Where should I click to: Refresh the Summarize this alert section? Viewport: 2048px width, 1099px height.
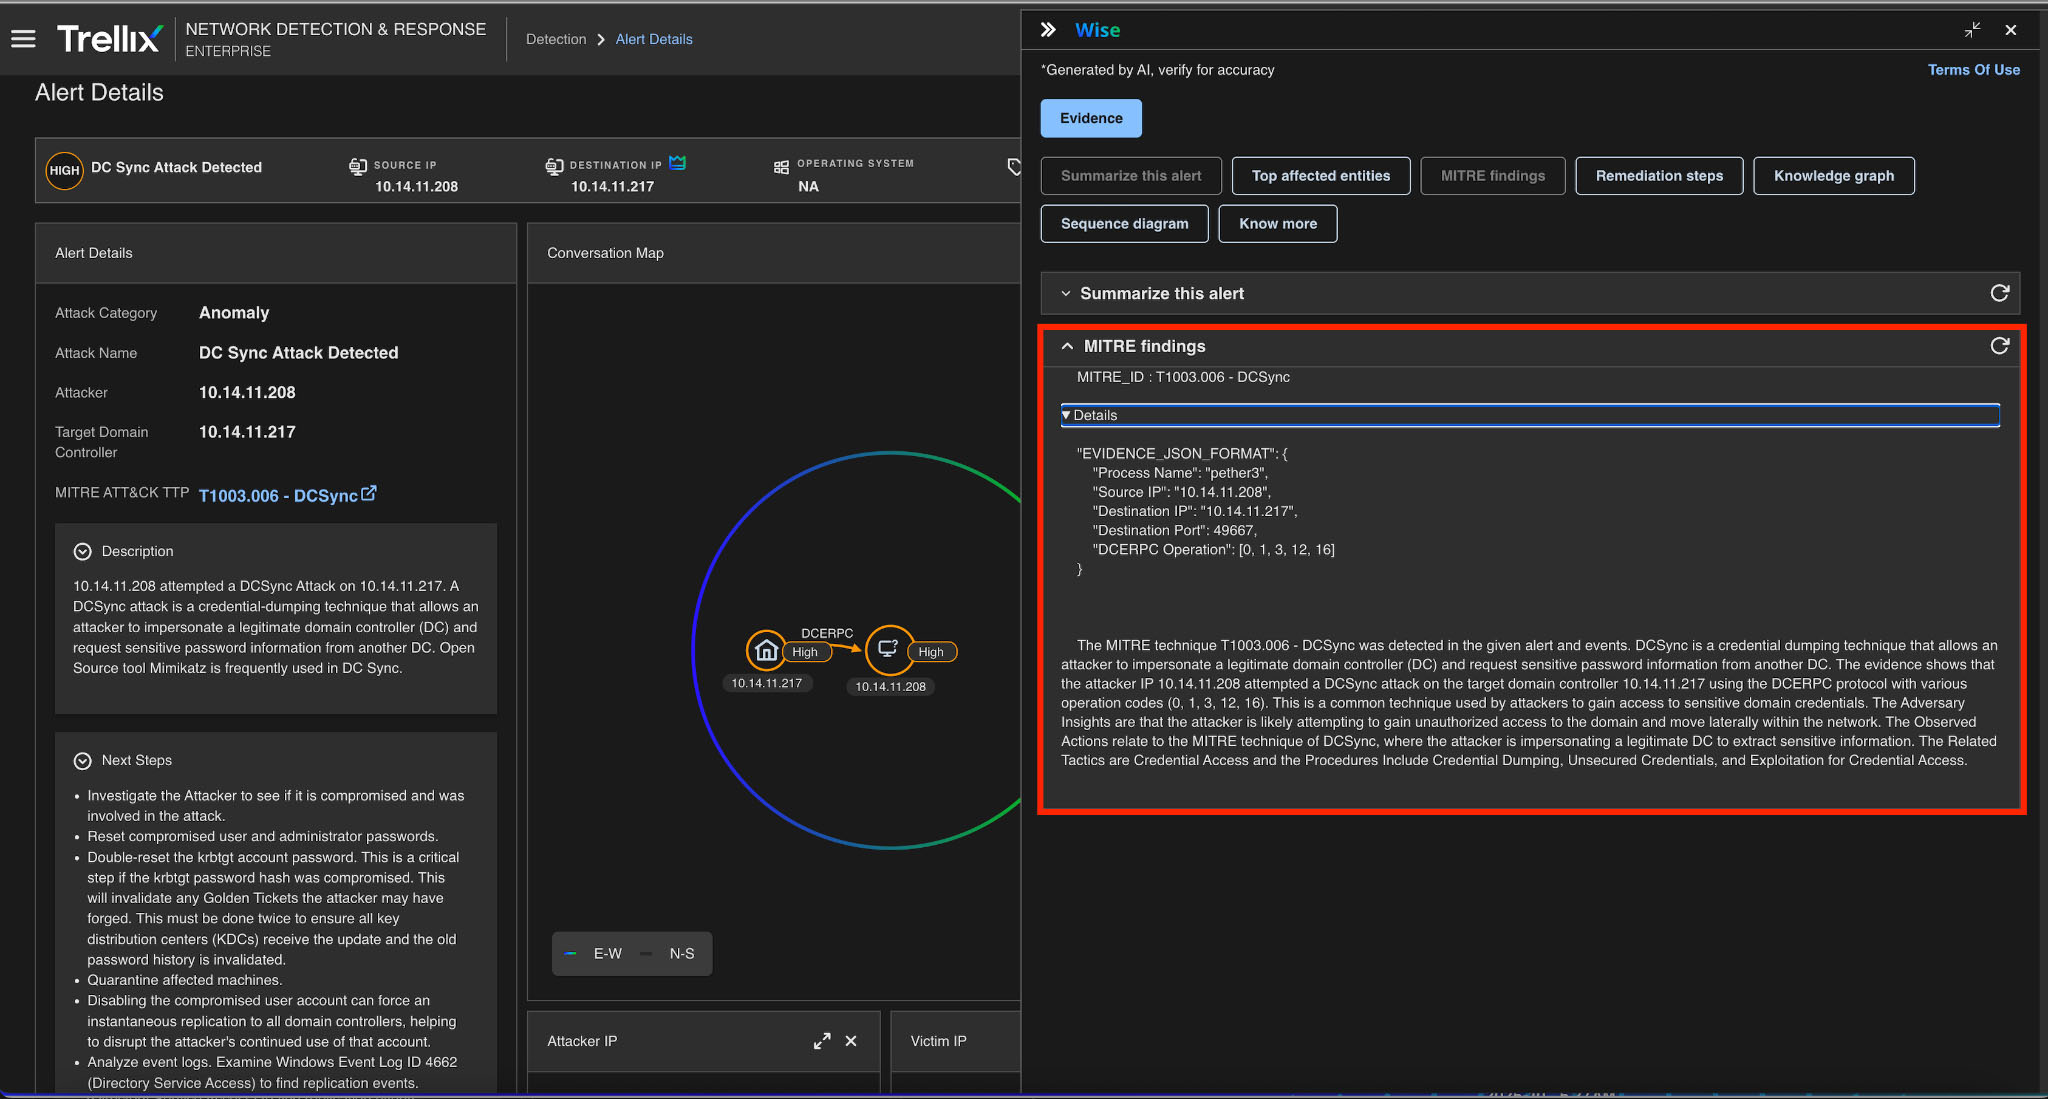click(1999, 293)
